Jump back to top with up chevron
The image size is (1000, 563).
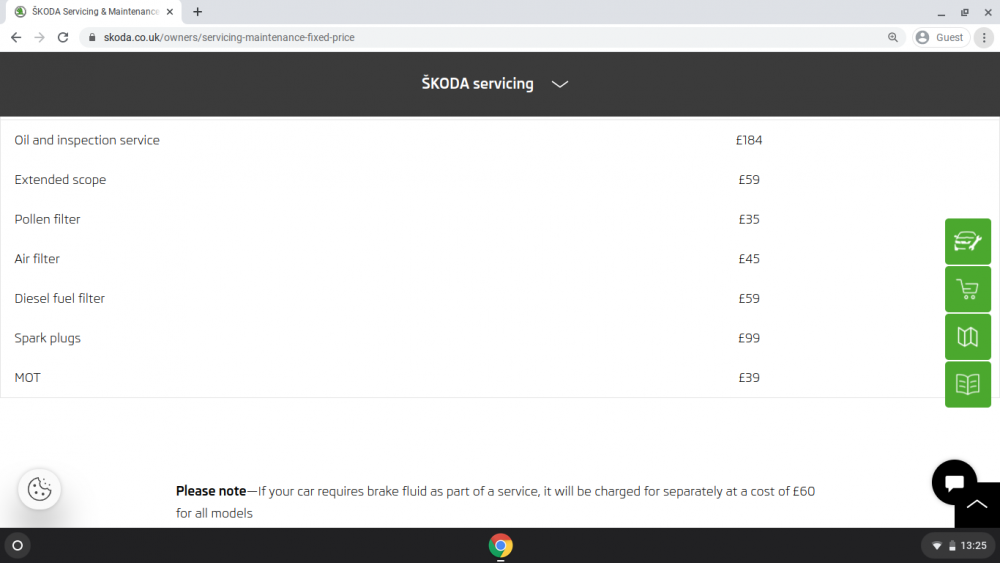click(x=977, y=505)
